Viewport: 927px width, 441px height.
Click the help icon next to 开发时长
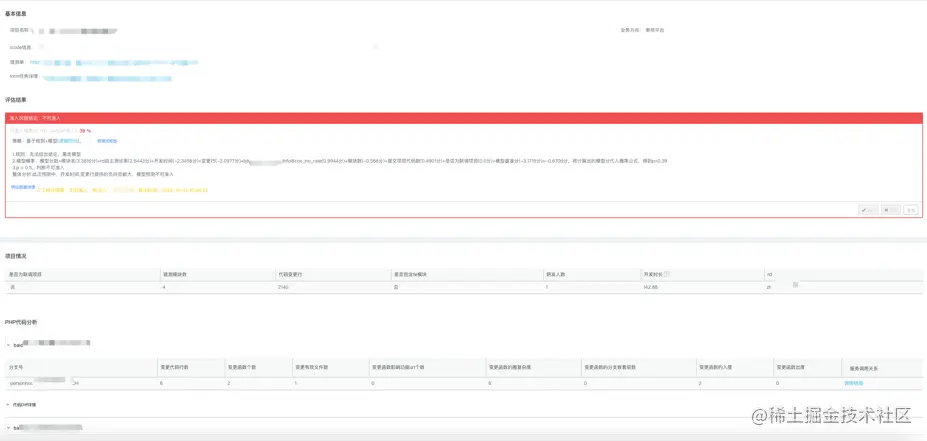(x=667, y=274)
